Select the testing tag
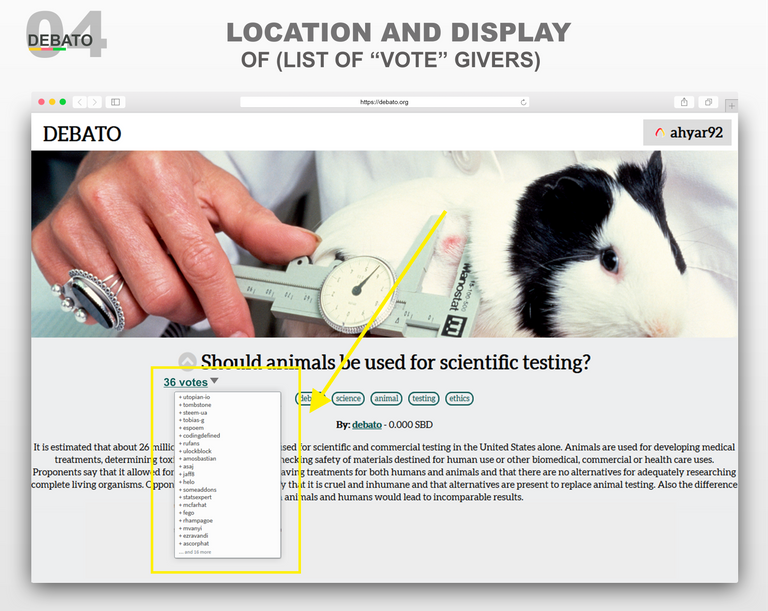Image resolution: width=768 pixels, height=611 pixels. [424, 398]
